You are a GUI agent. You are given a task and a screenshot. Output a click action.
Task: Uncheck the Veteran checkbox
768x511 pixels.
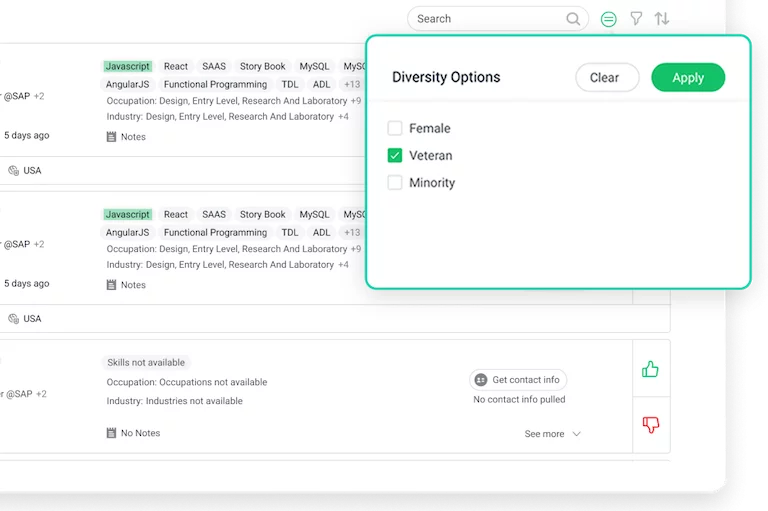(395, 156)
